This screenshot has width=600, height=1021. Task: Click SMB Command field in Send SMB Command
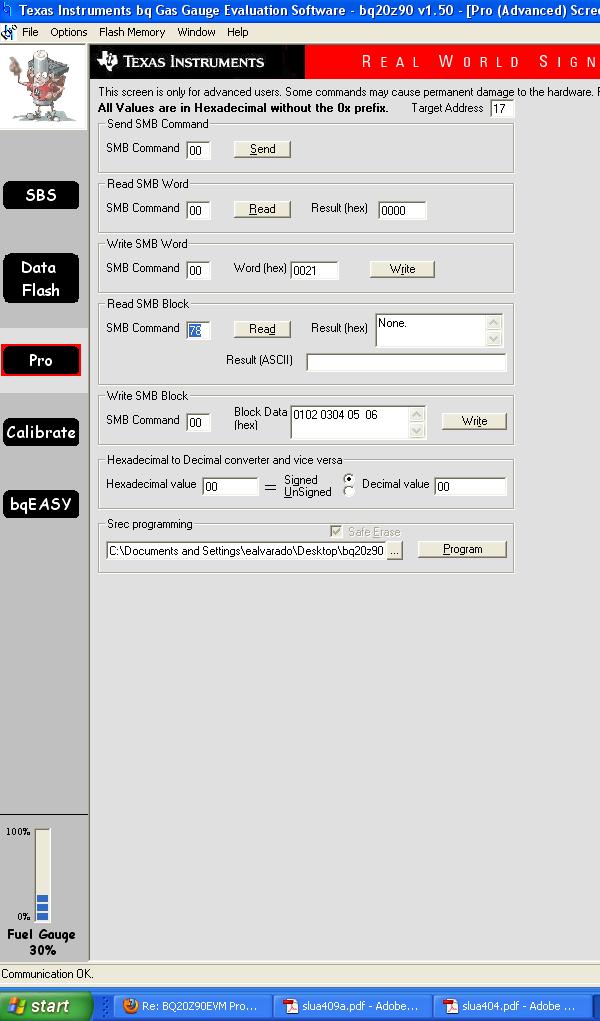[x=199, y=150]
